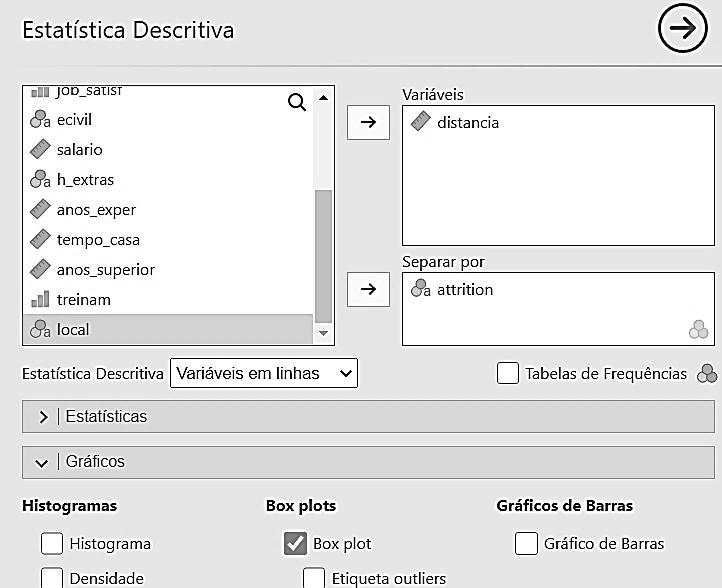This screenshot has height=588, width=722.
Task: Collapse the Gráficos section
Action: coord(42,463)
